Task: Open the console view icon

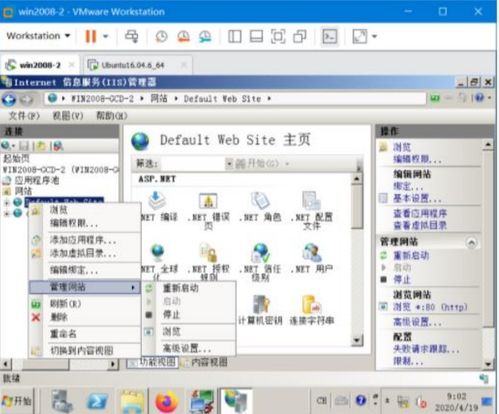Action: 330,36
